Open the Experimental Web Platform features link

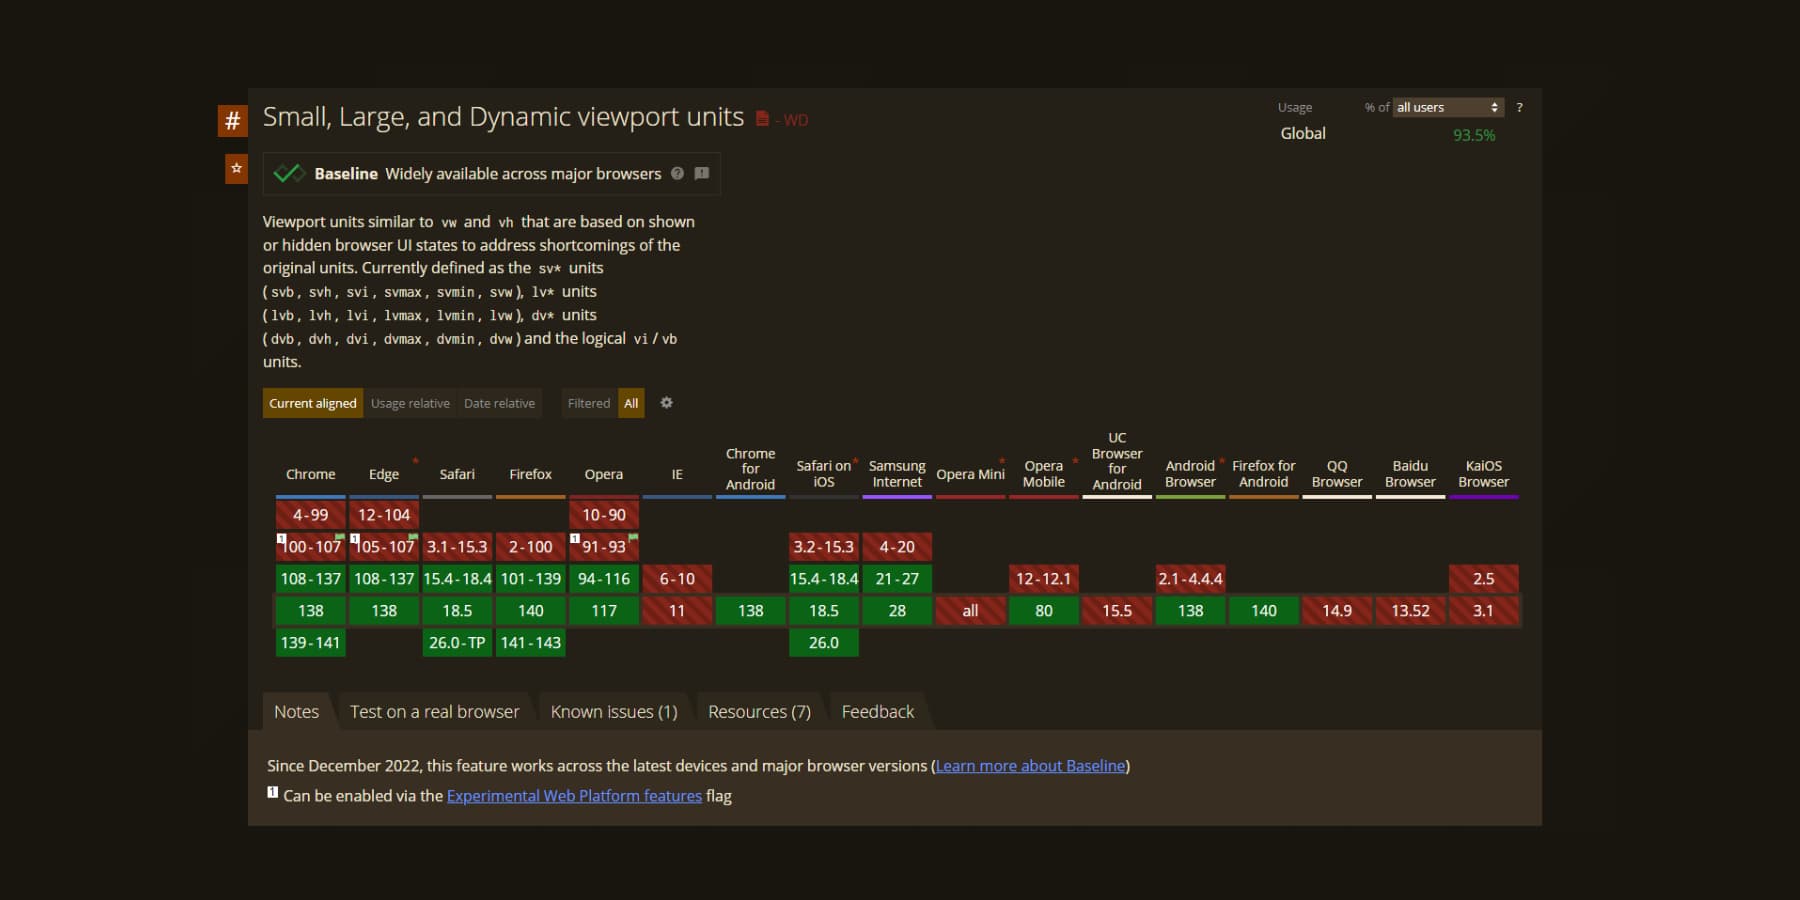point(574,795)
